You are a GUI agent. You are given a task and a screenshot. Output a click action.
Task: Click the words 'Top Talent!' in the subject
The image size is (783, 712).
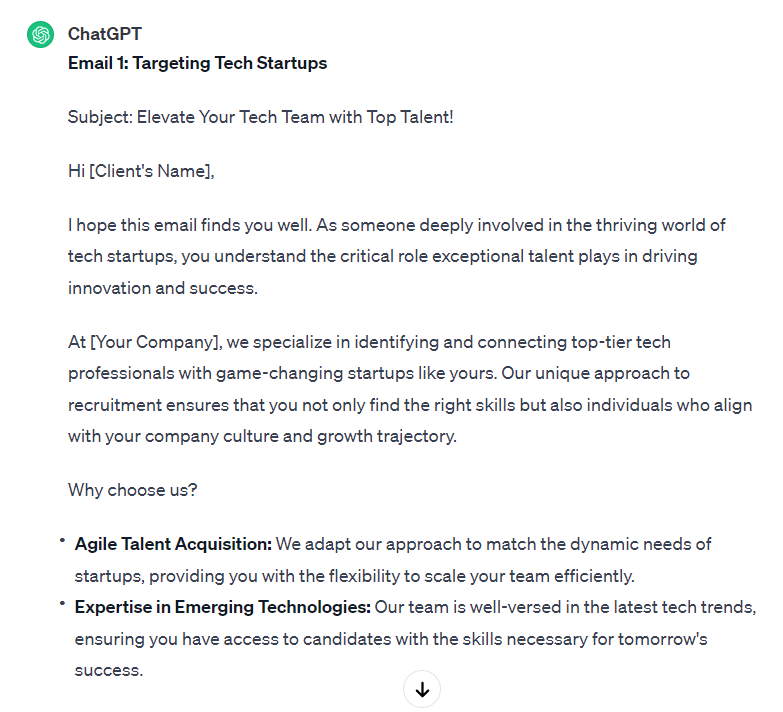click(409, 117)
